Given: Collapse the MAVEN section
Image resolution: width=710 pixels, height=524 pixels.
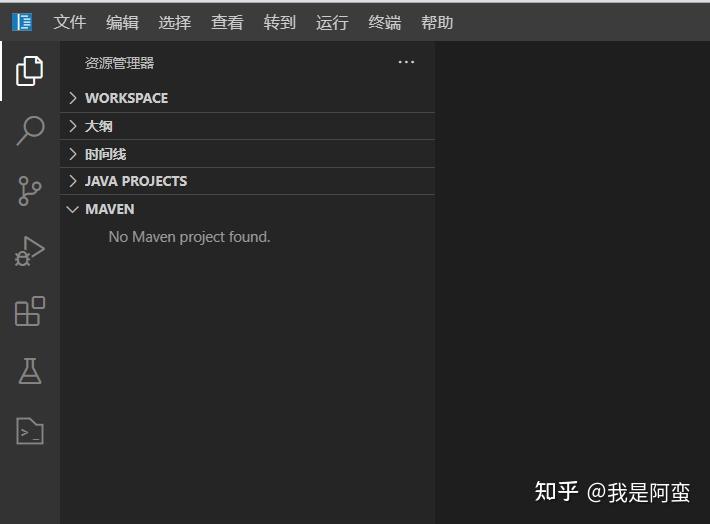Looking at the screenshot, I should click(x=248, y=209).
